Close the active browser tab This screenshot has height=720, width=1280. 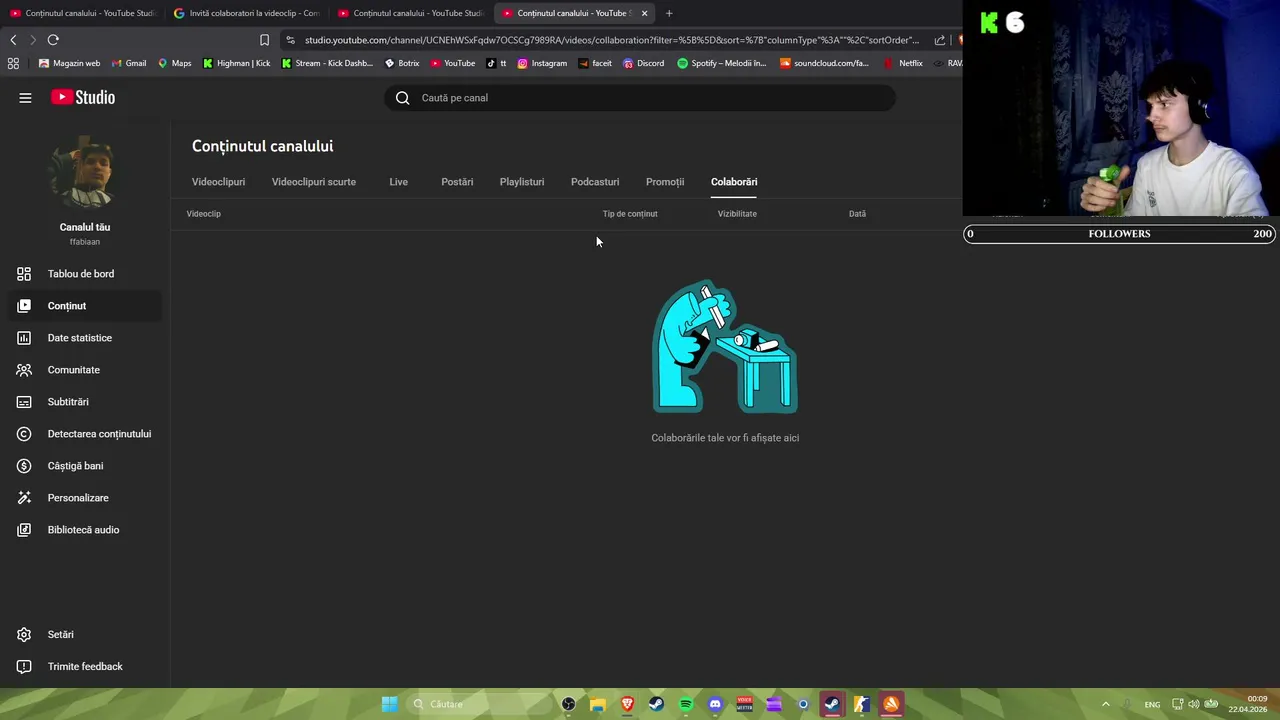tap(644, 13)
